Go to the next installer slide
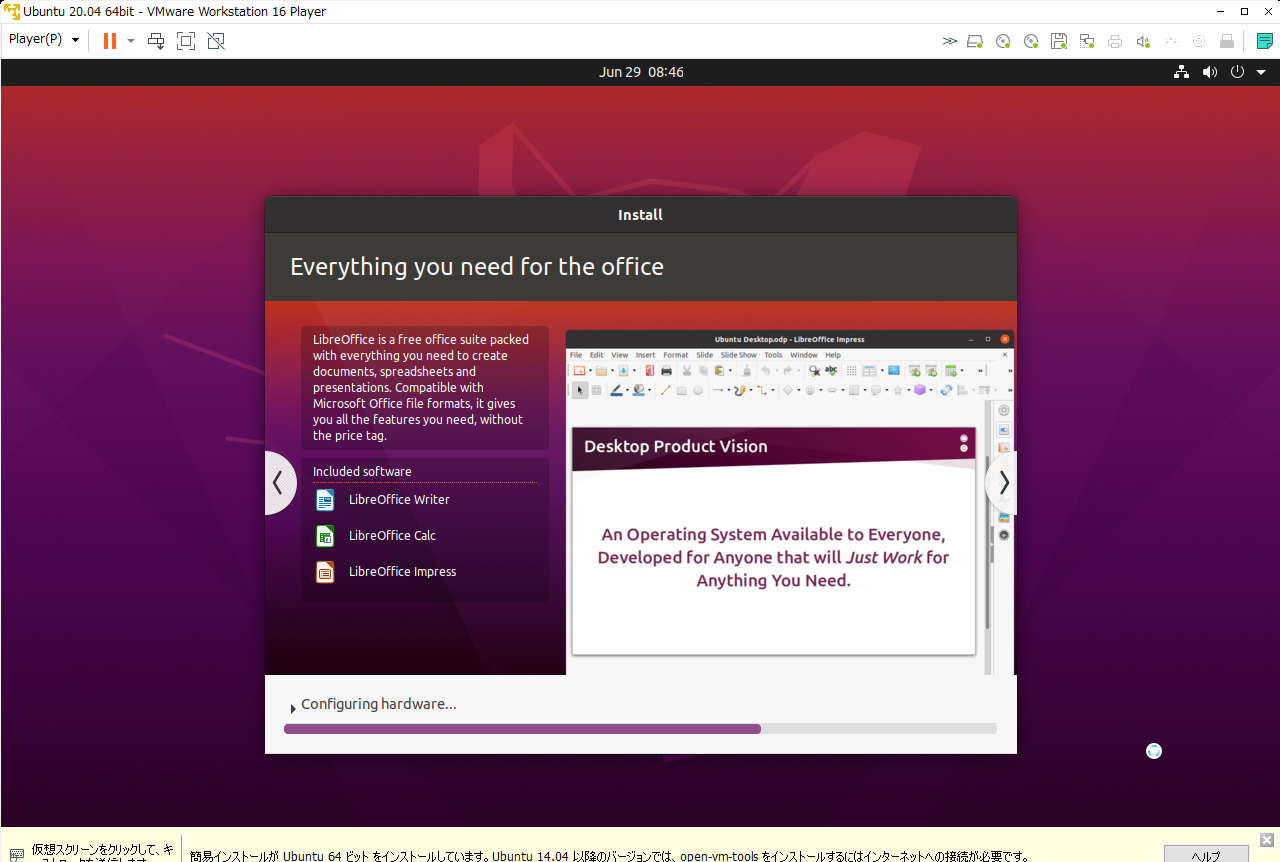This screenshot has width=1280, height=862. tap(1001, 483)
